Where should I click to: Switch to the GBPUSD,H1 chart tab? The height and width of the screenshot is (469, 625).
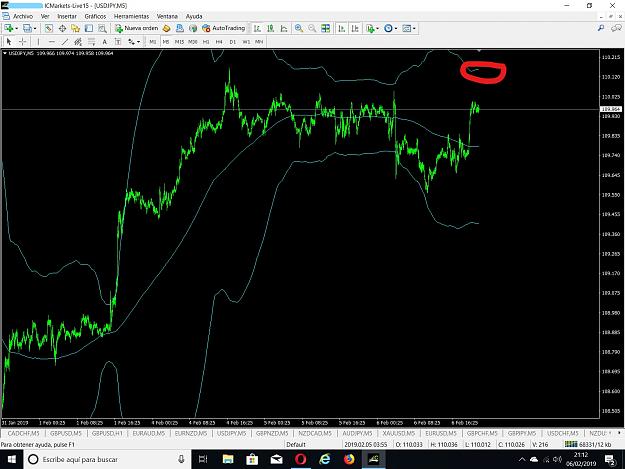pos(107,433)
